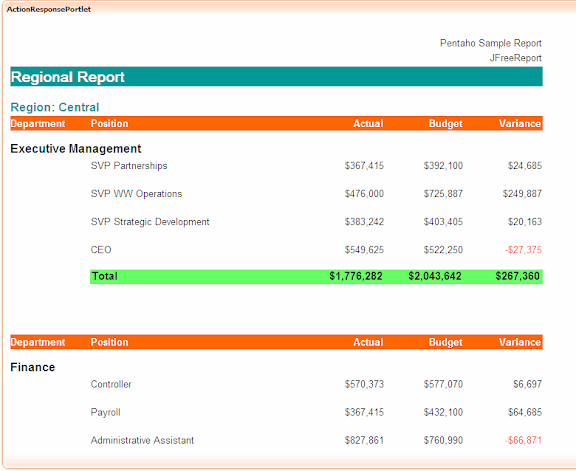Click the Pentaho Sample Report text
The height and width of the screenshot is (471, 576).
click(491, 43)
